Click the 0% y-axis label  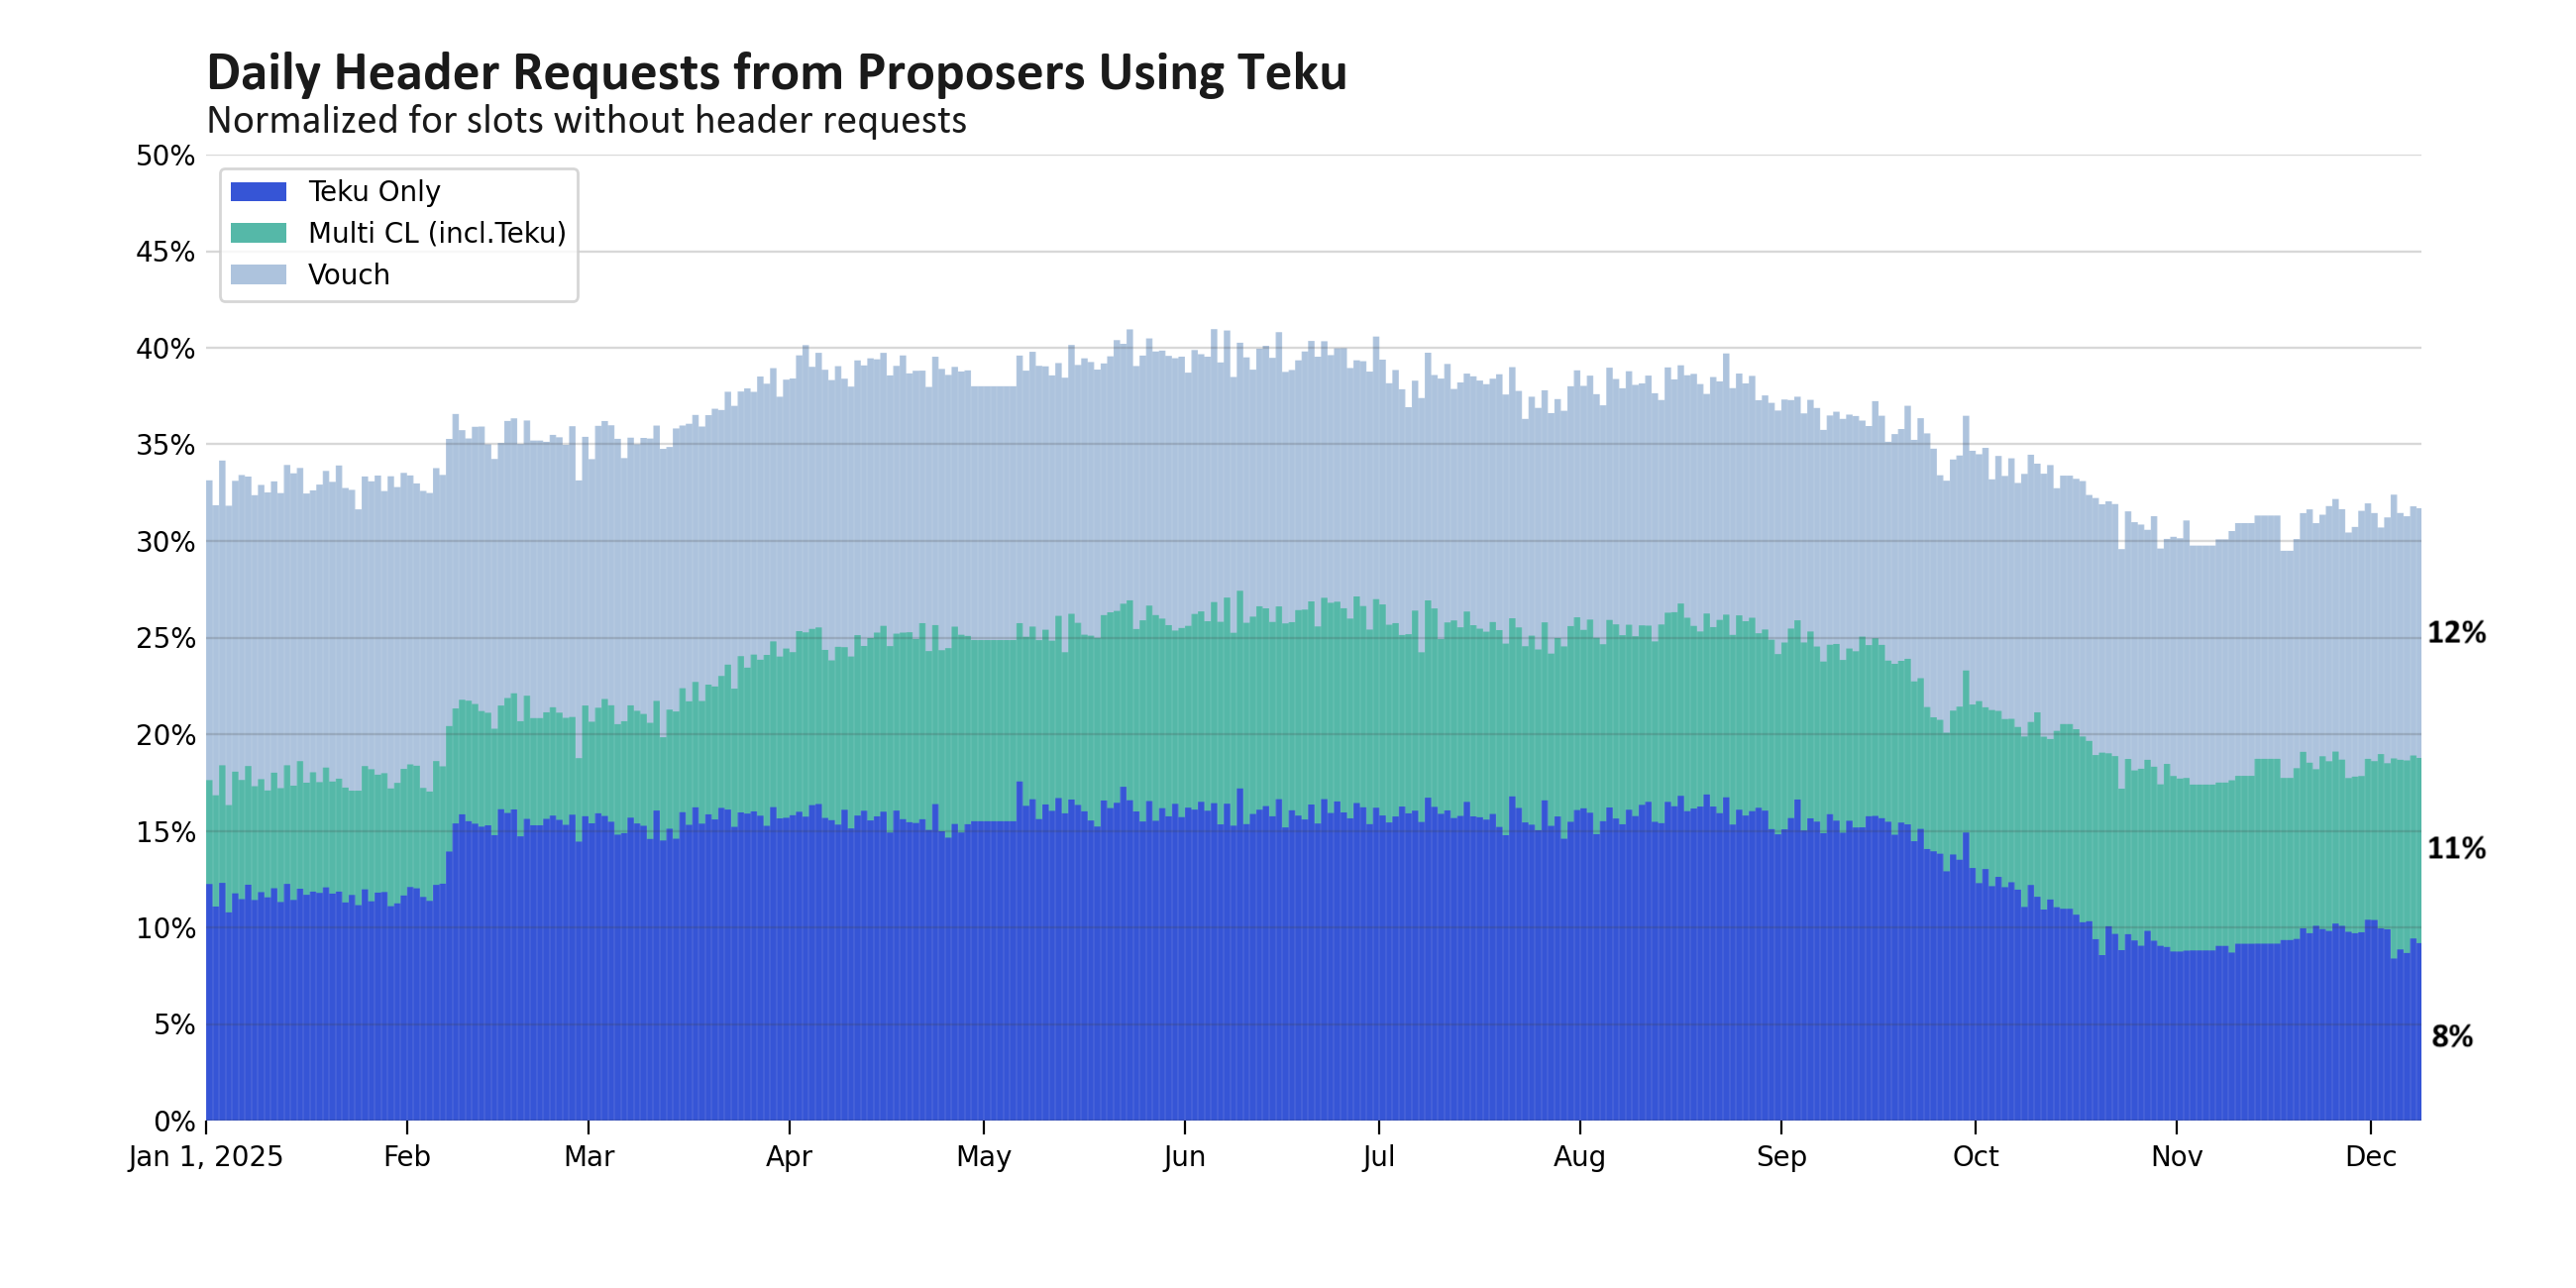tap(173, 1121)
